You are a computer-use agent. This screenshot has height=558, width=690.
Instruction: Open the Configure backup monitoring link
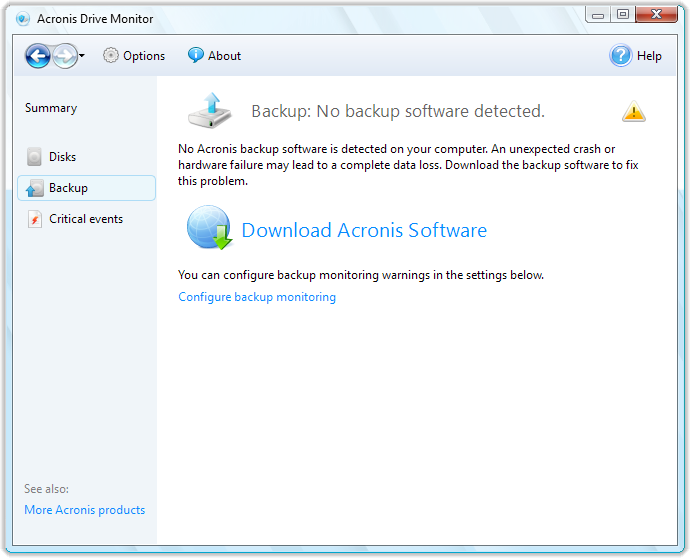(257, 297)
